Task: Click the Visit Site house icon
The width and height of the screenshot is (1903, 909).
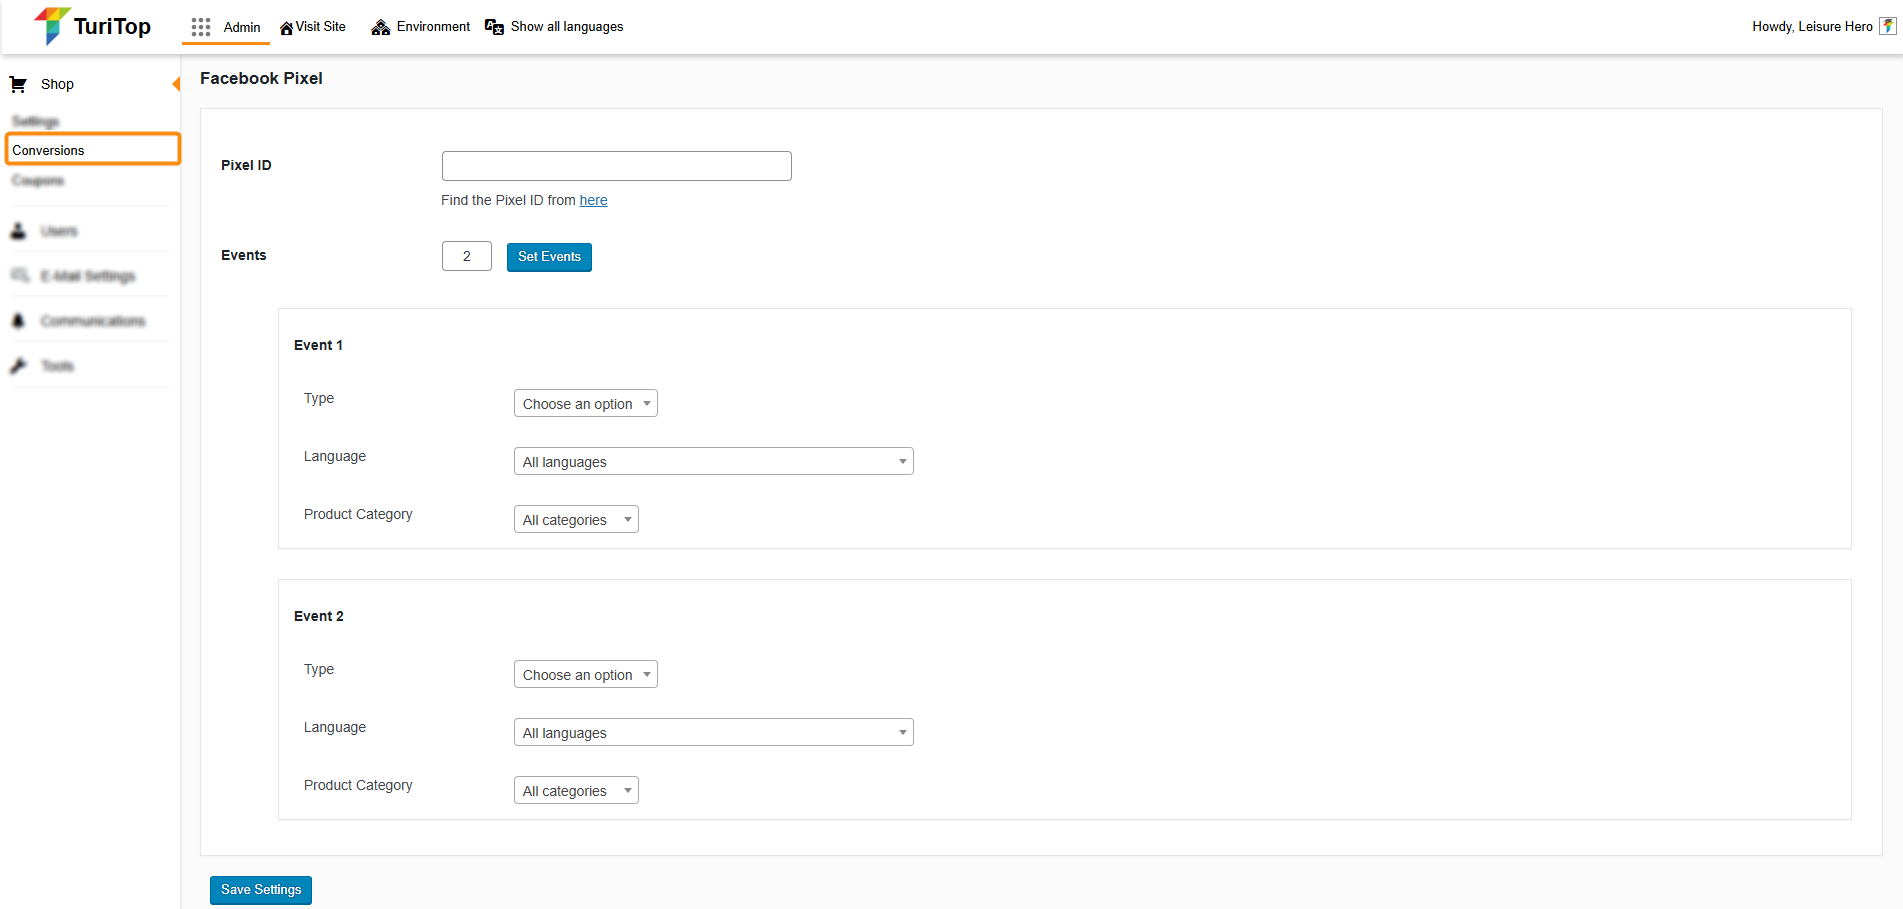Action: 286,28
